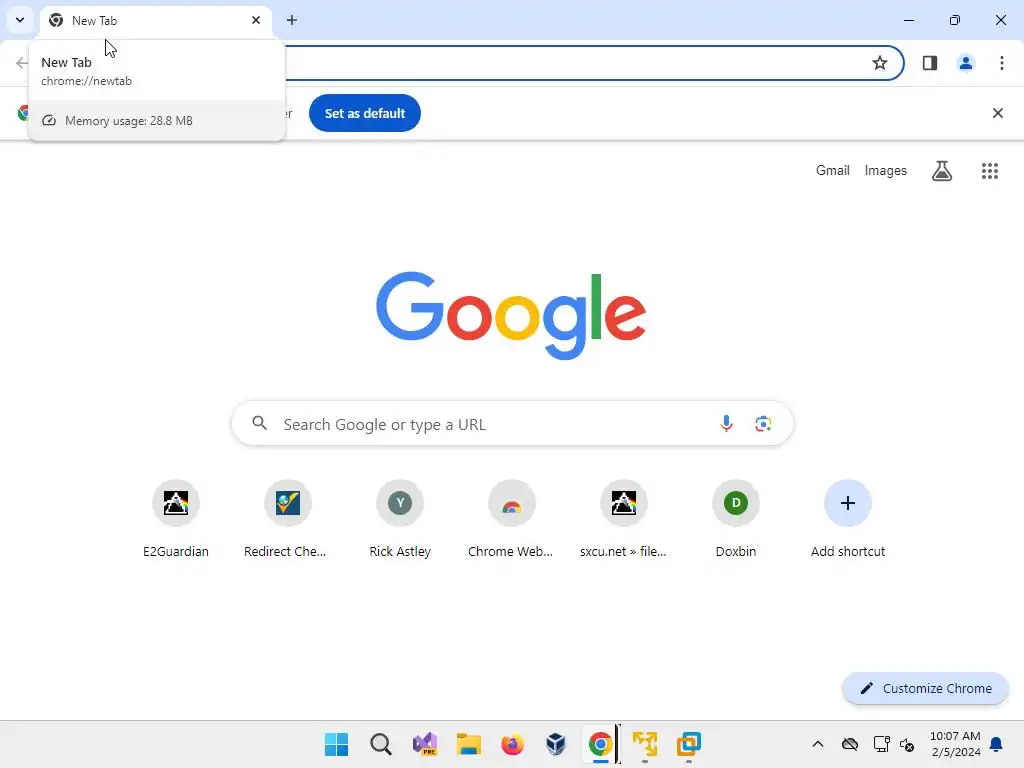Screen dimensions: 1024x768
Task: Launch Visual Studio Preview from taskbar
Action: tap(424, 744)
